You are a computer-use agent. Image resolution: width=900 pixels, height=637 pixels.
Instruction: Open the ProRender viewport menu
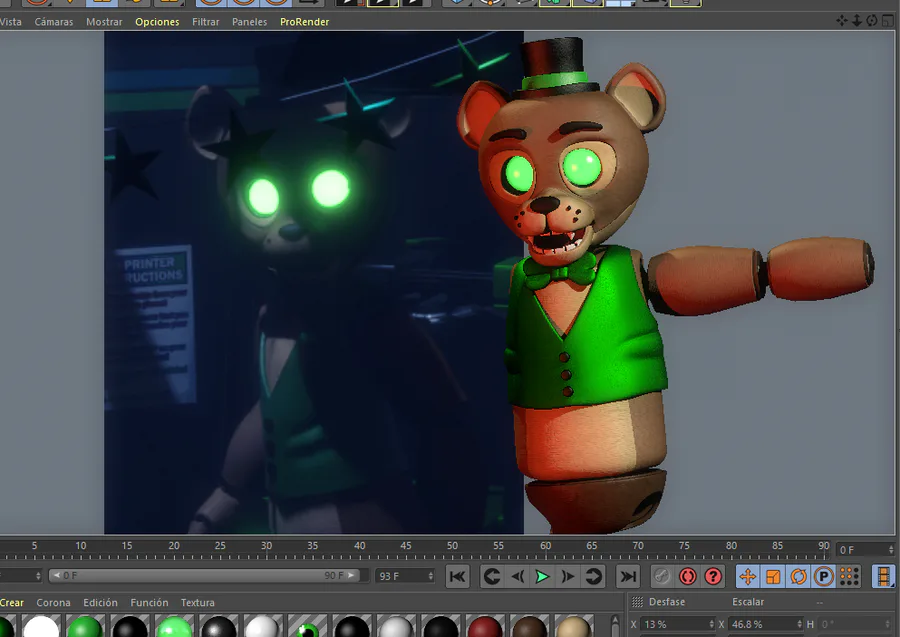point(304,22)
